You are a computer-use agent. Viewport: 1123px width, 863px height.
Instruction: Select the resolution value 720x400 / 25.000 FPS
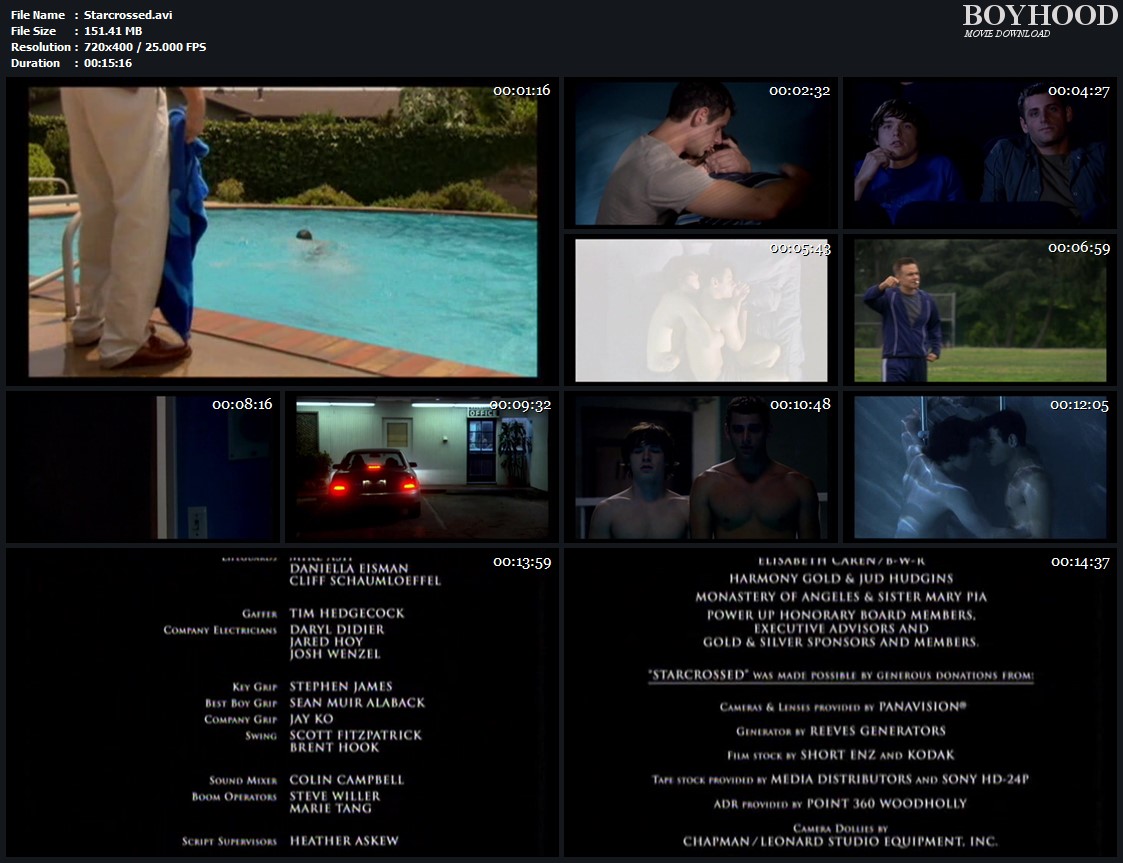point(145,47)
